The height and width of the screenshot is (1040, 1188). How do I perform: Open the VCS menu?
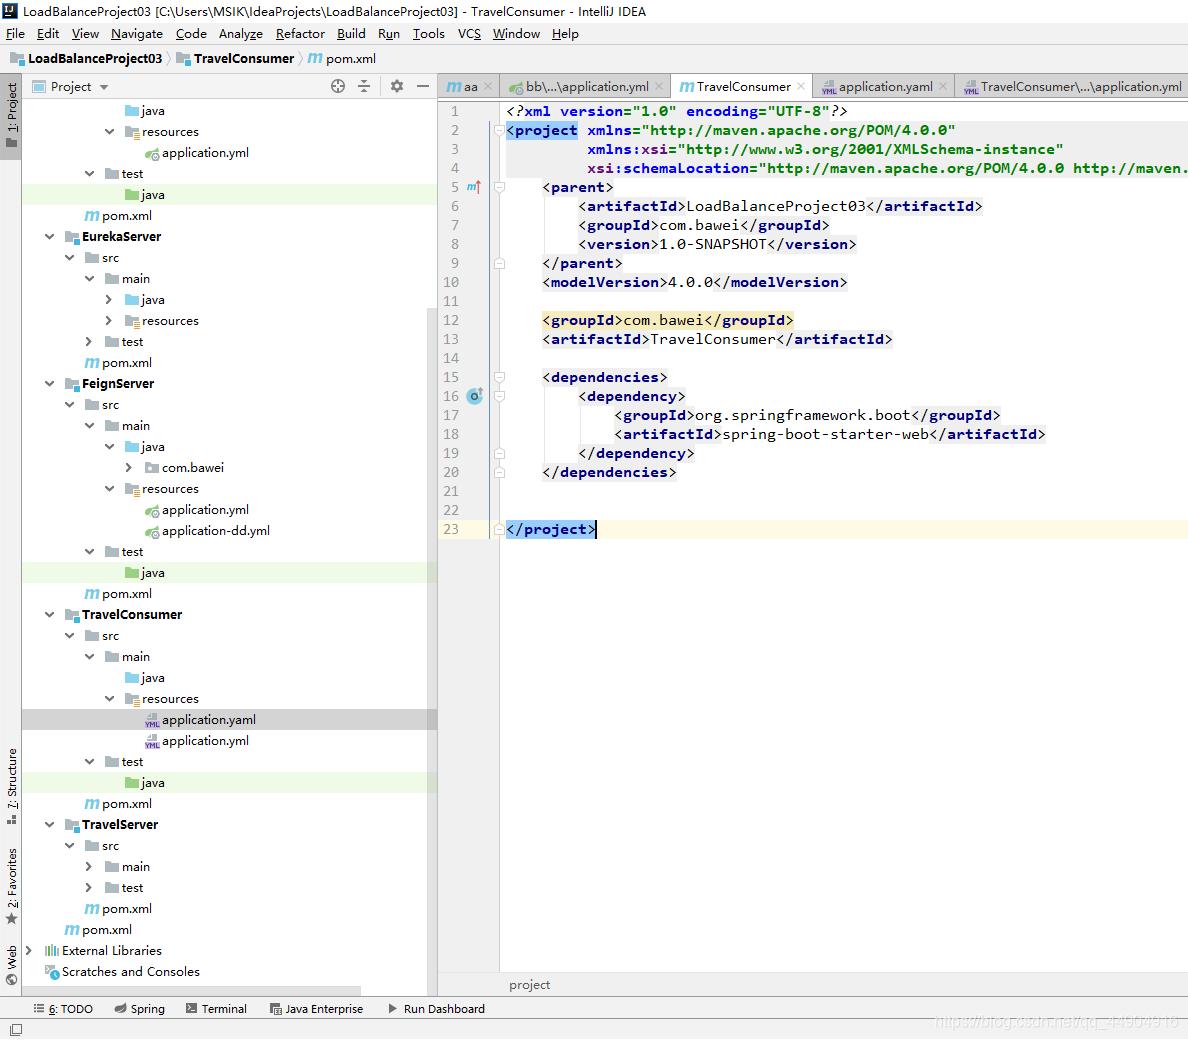click(x=469, y=33)
